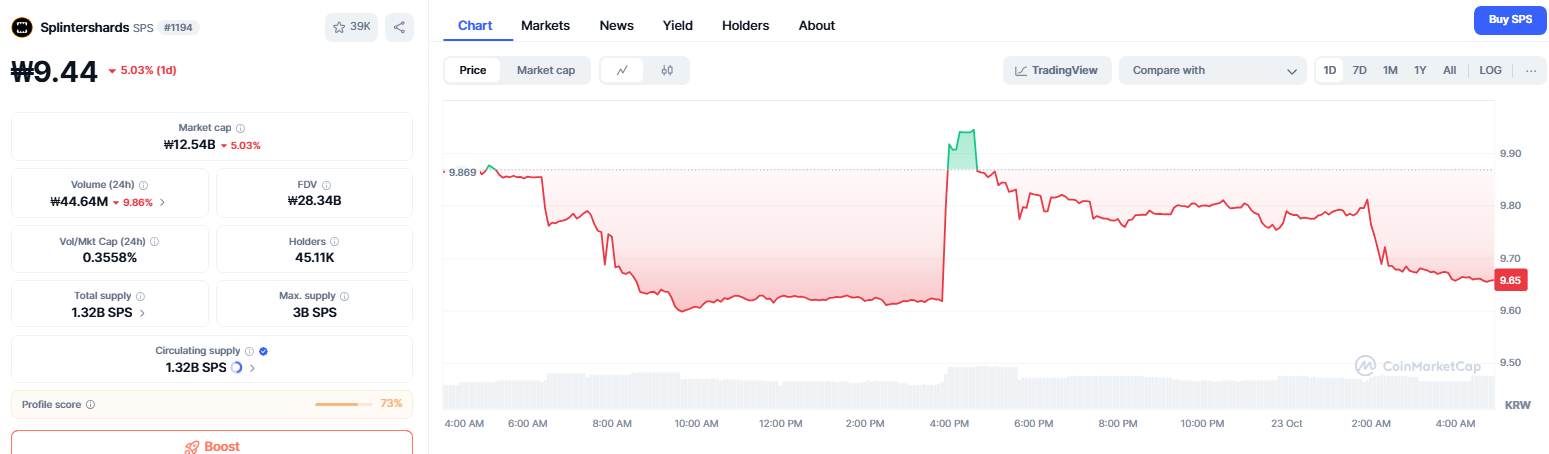This screenshot has height=454, width=1549.
Task: Add to watchlist with the 39K star button
Action: click(351, 28)
